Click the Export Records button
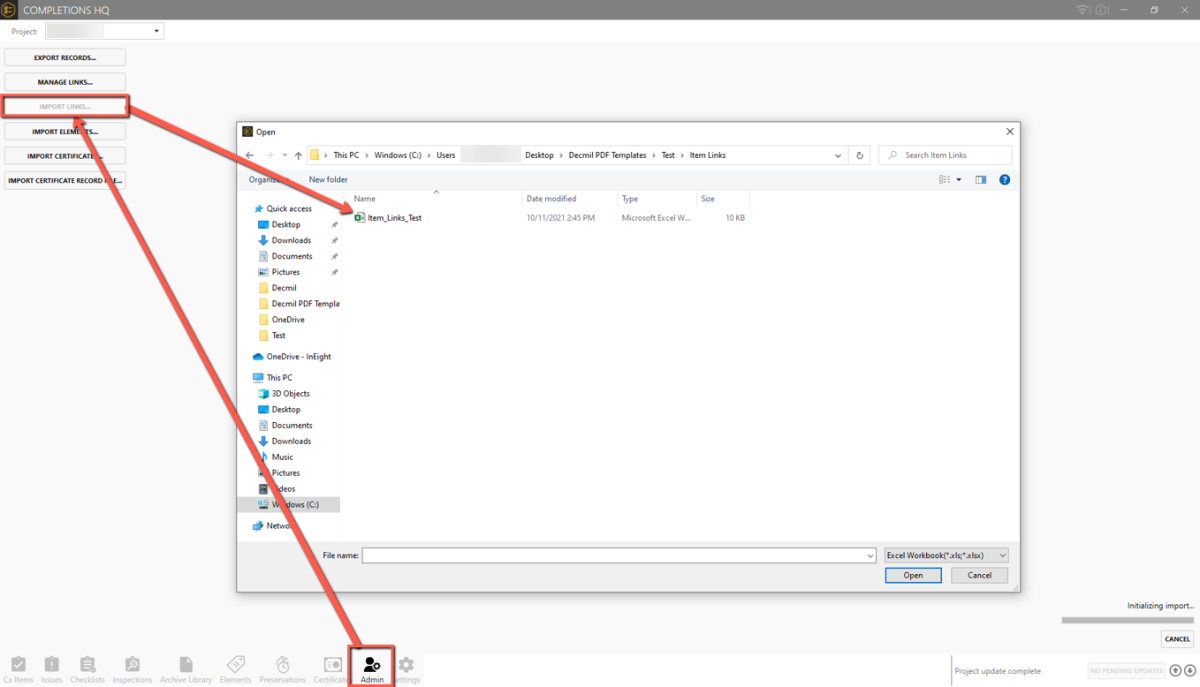Screen dimensions: 1200x687 point(65,58)
